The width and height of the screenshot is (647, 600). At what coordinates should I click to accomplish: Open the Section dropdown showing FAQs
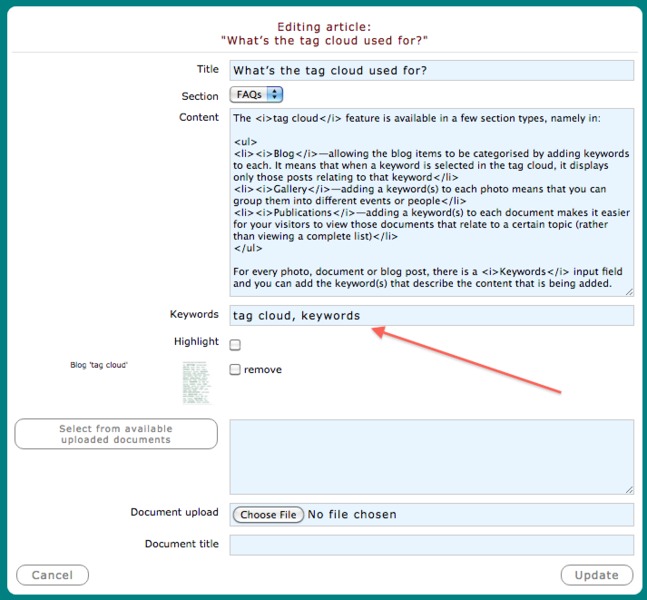257,95
